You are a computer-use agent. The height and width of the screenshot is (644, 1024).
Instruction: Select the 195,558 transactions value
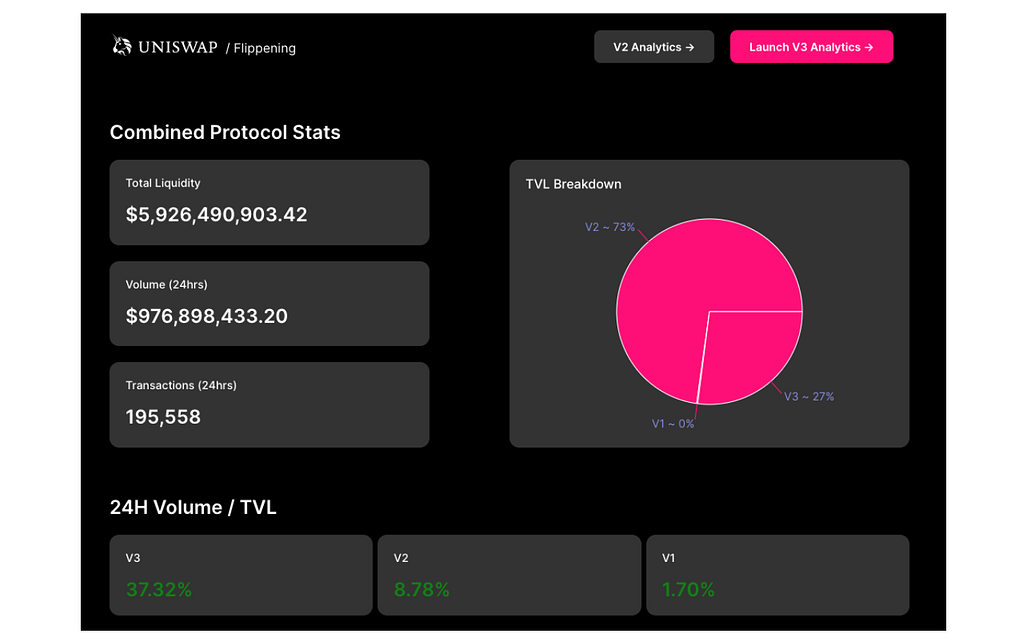[x=163, y=417]
